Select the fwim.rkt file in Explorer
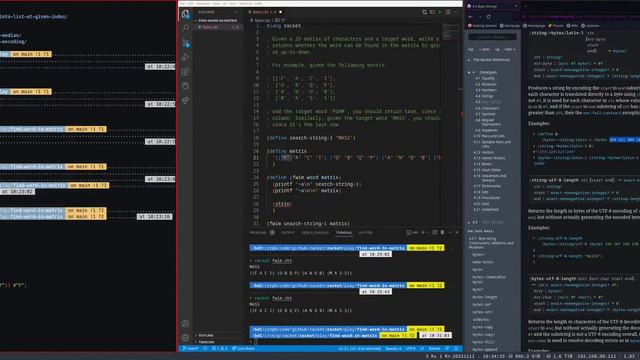 (x=219, y=27)
